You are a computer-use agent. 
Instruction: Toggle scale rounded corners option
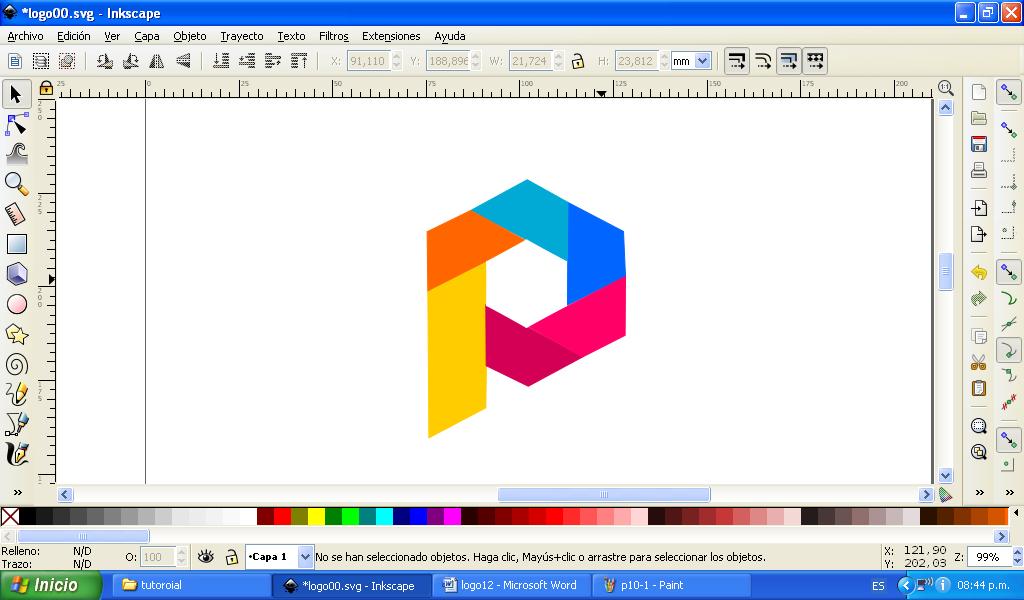[x=763, y=61]
